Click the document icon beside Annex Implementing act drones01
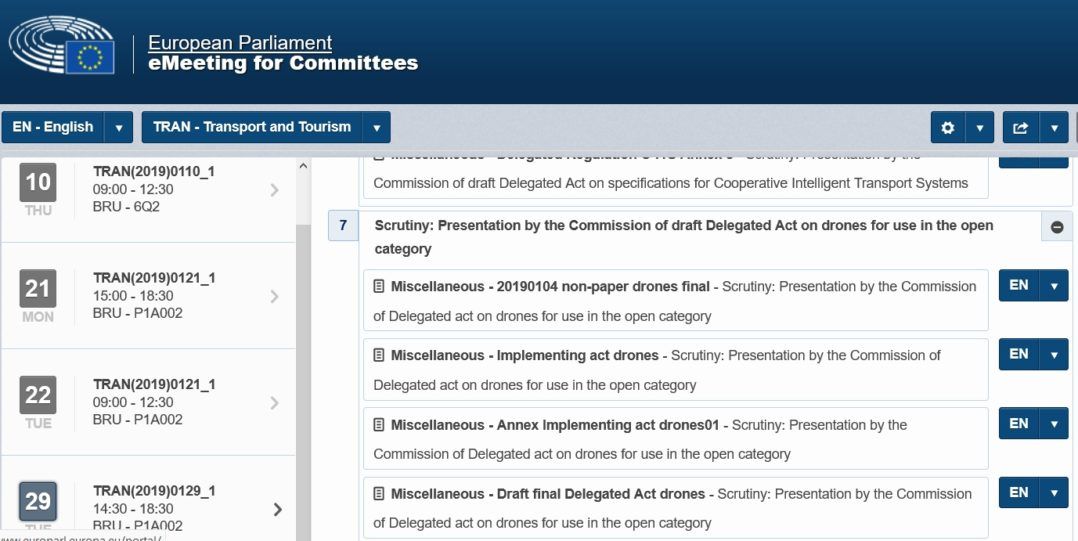The width and height of the screenshot is (1078, 541). (379, 425)
